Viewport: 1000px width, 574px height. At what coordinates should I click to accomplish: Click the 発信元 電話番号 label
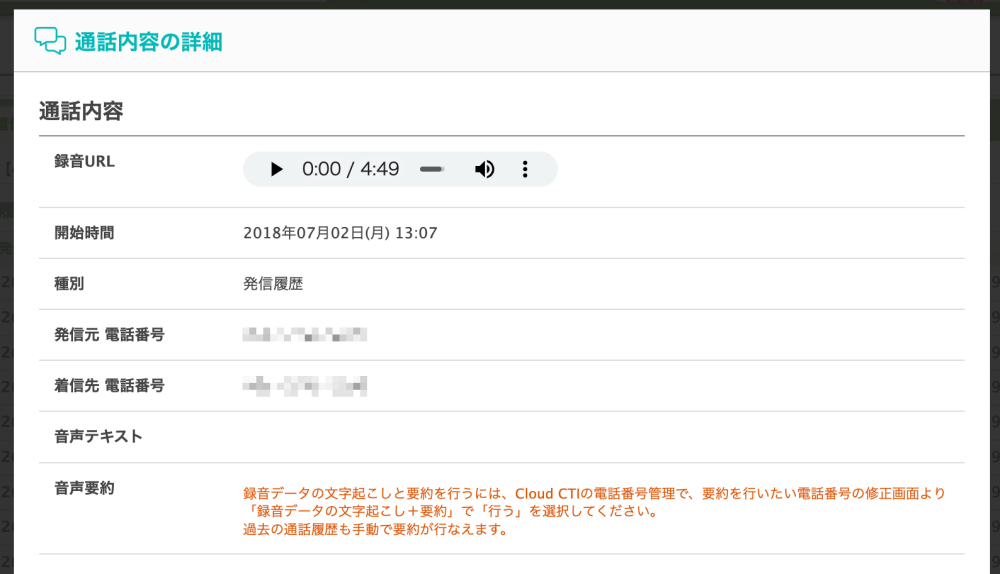109,334
